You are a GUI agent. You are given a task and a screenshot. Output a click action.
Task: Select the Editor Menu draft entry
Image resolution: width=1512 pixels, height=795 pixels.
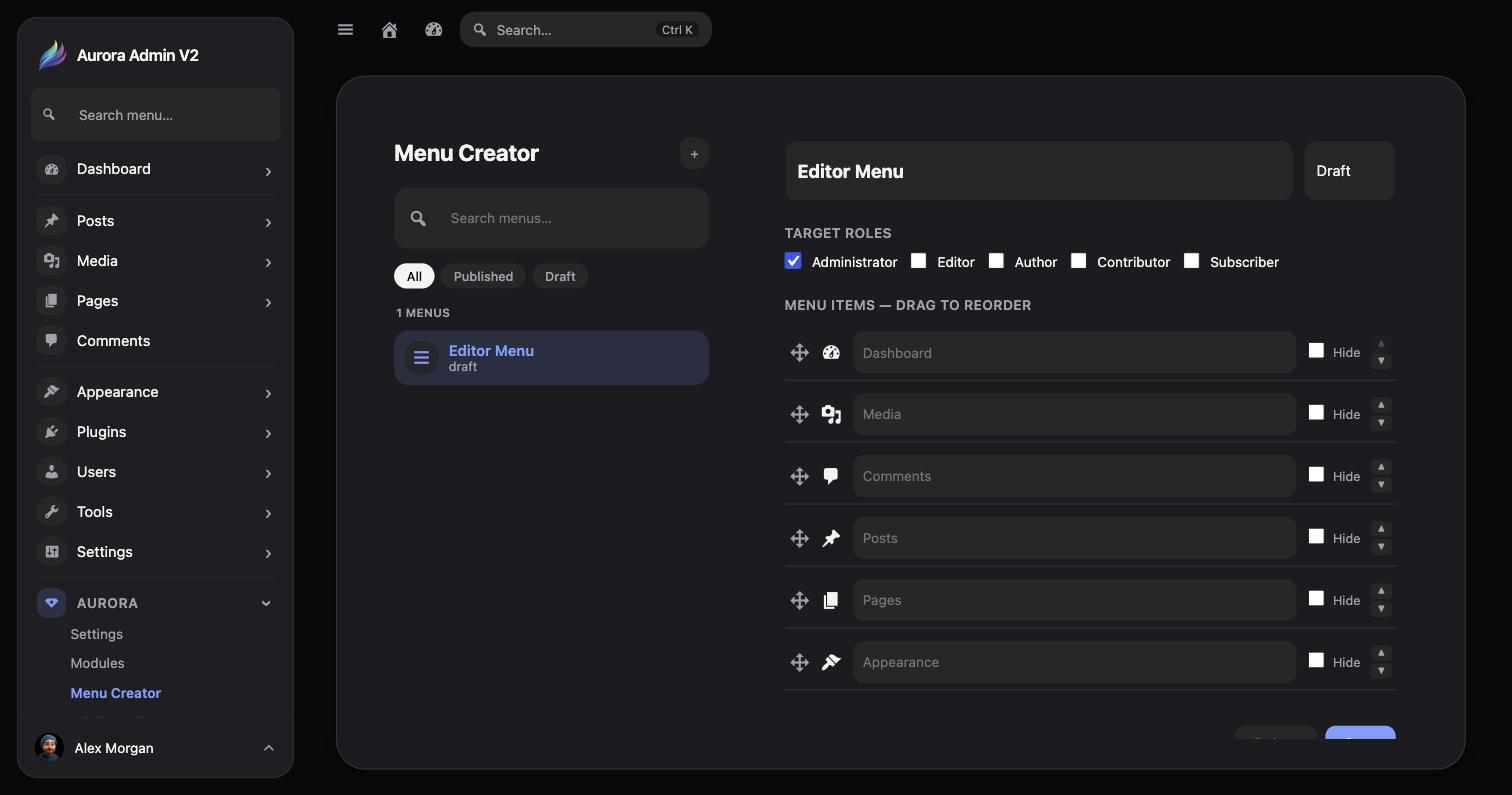(551, 358)
